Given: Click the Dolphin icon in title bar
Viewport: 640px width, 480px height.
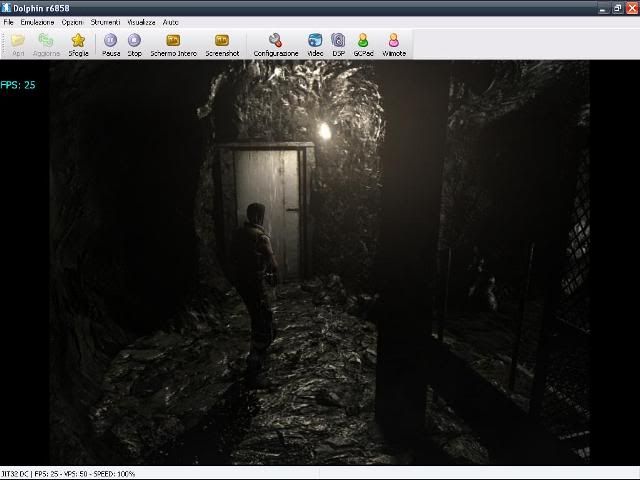Looking at the screenshot, I should (x=7, y=7).
